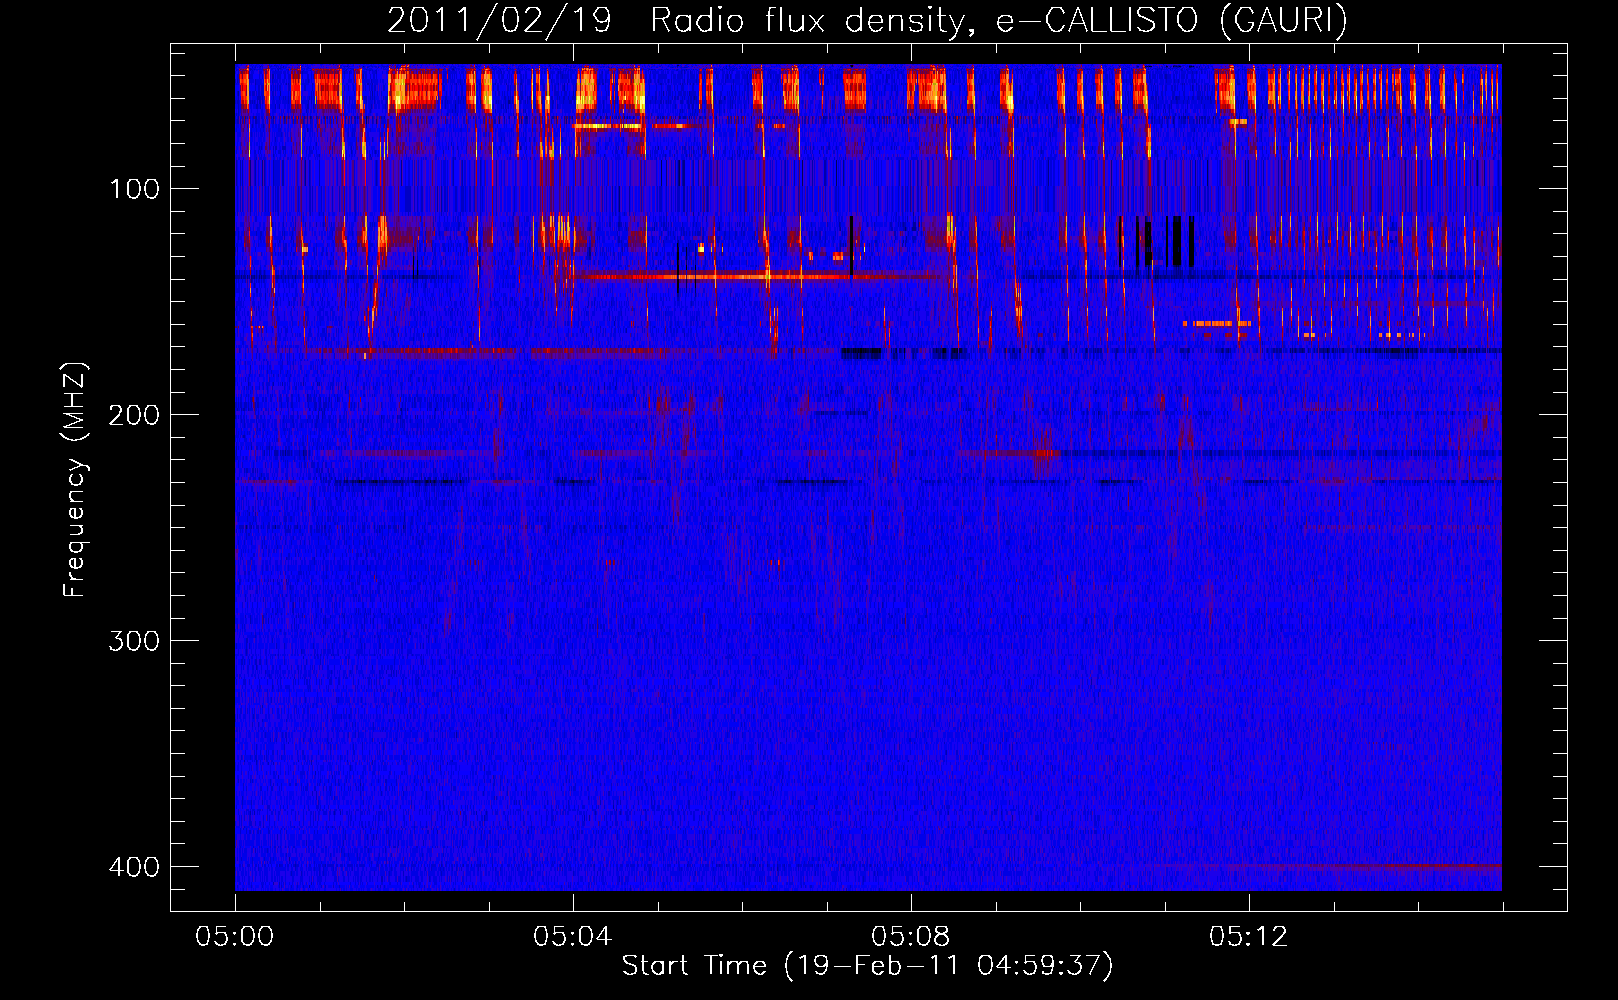Click the 05:00 time axis label

[x=235, y=937]
